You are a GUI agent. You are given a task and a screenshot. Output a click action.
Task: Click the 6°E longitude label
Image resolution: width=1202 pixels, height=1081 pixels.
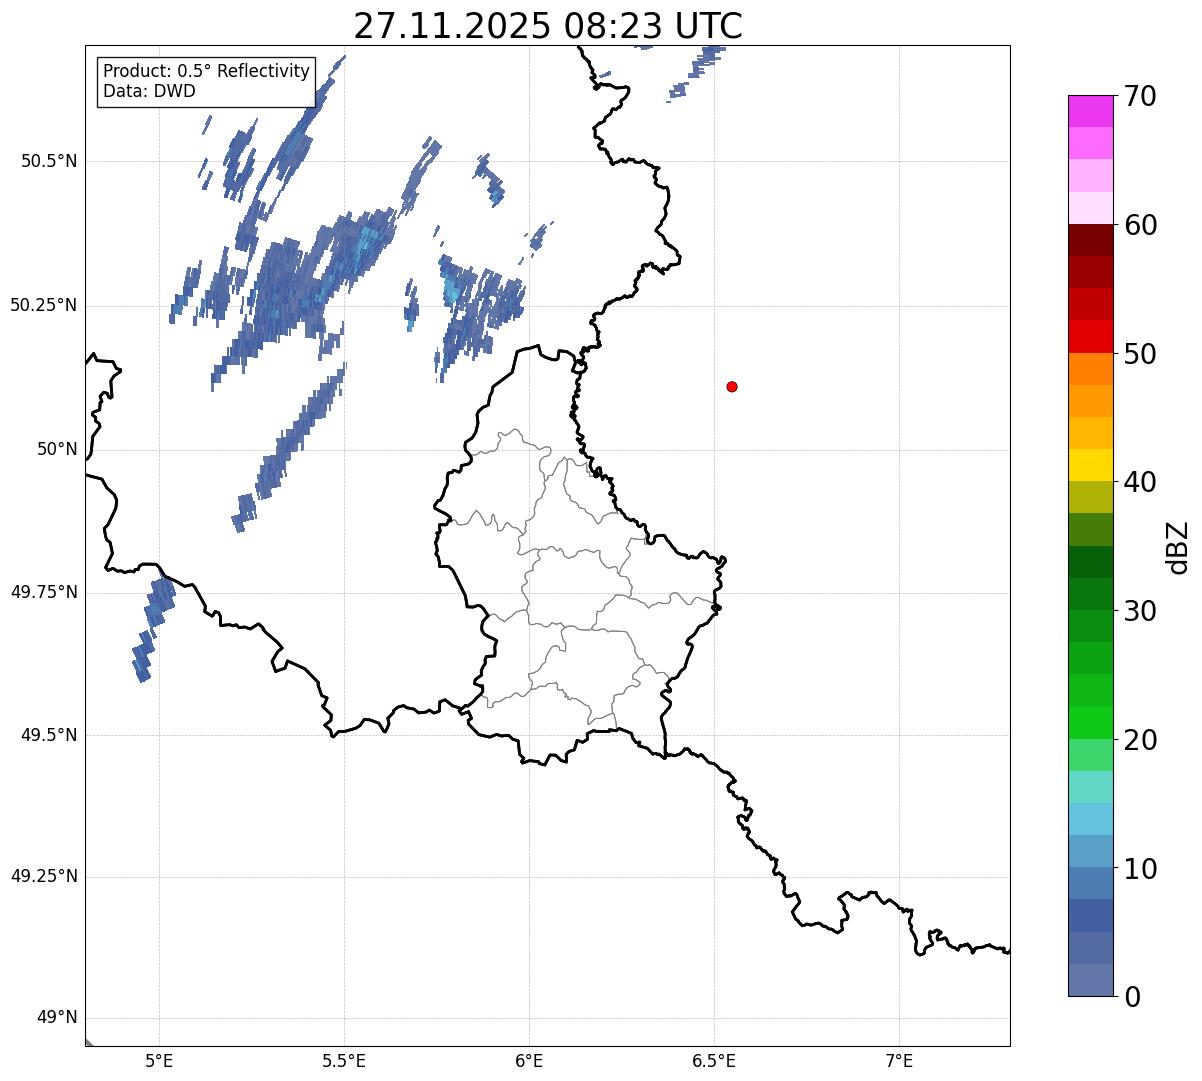(x=529, y=1061)
